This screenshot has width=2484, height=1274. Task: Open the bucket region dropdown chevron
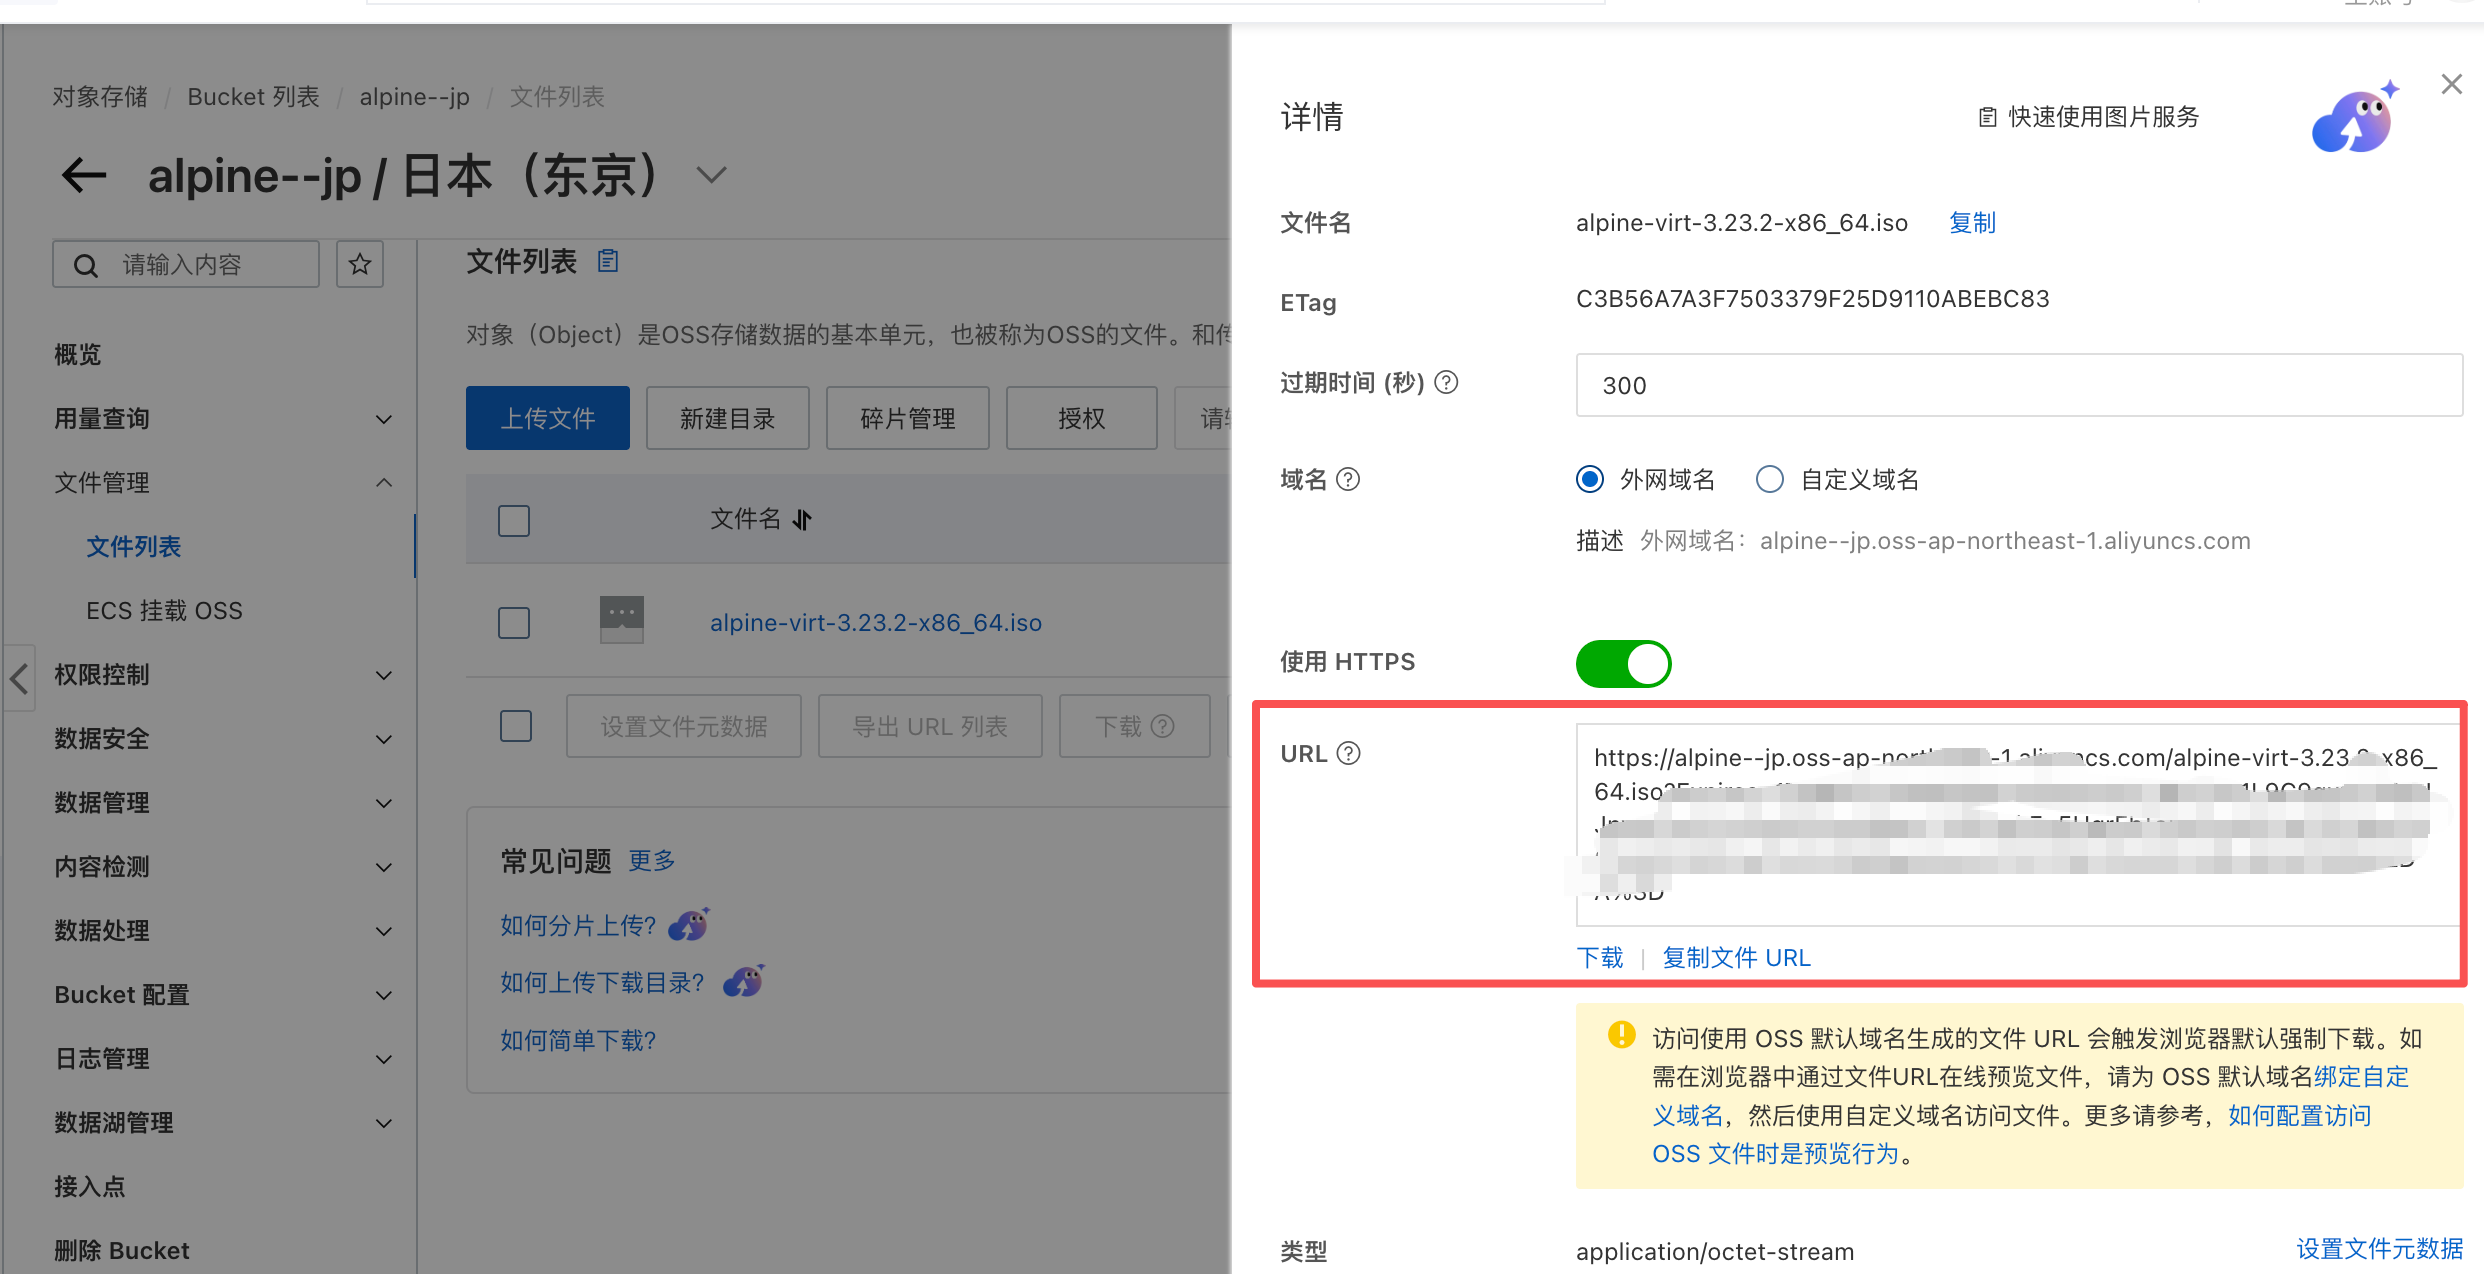click(711, 175)
